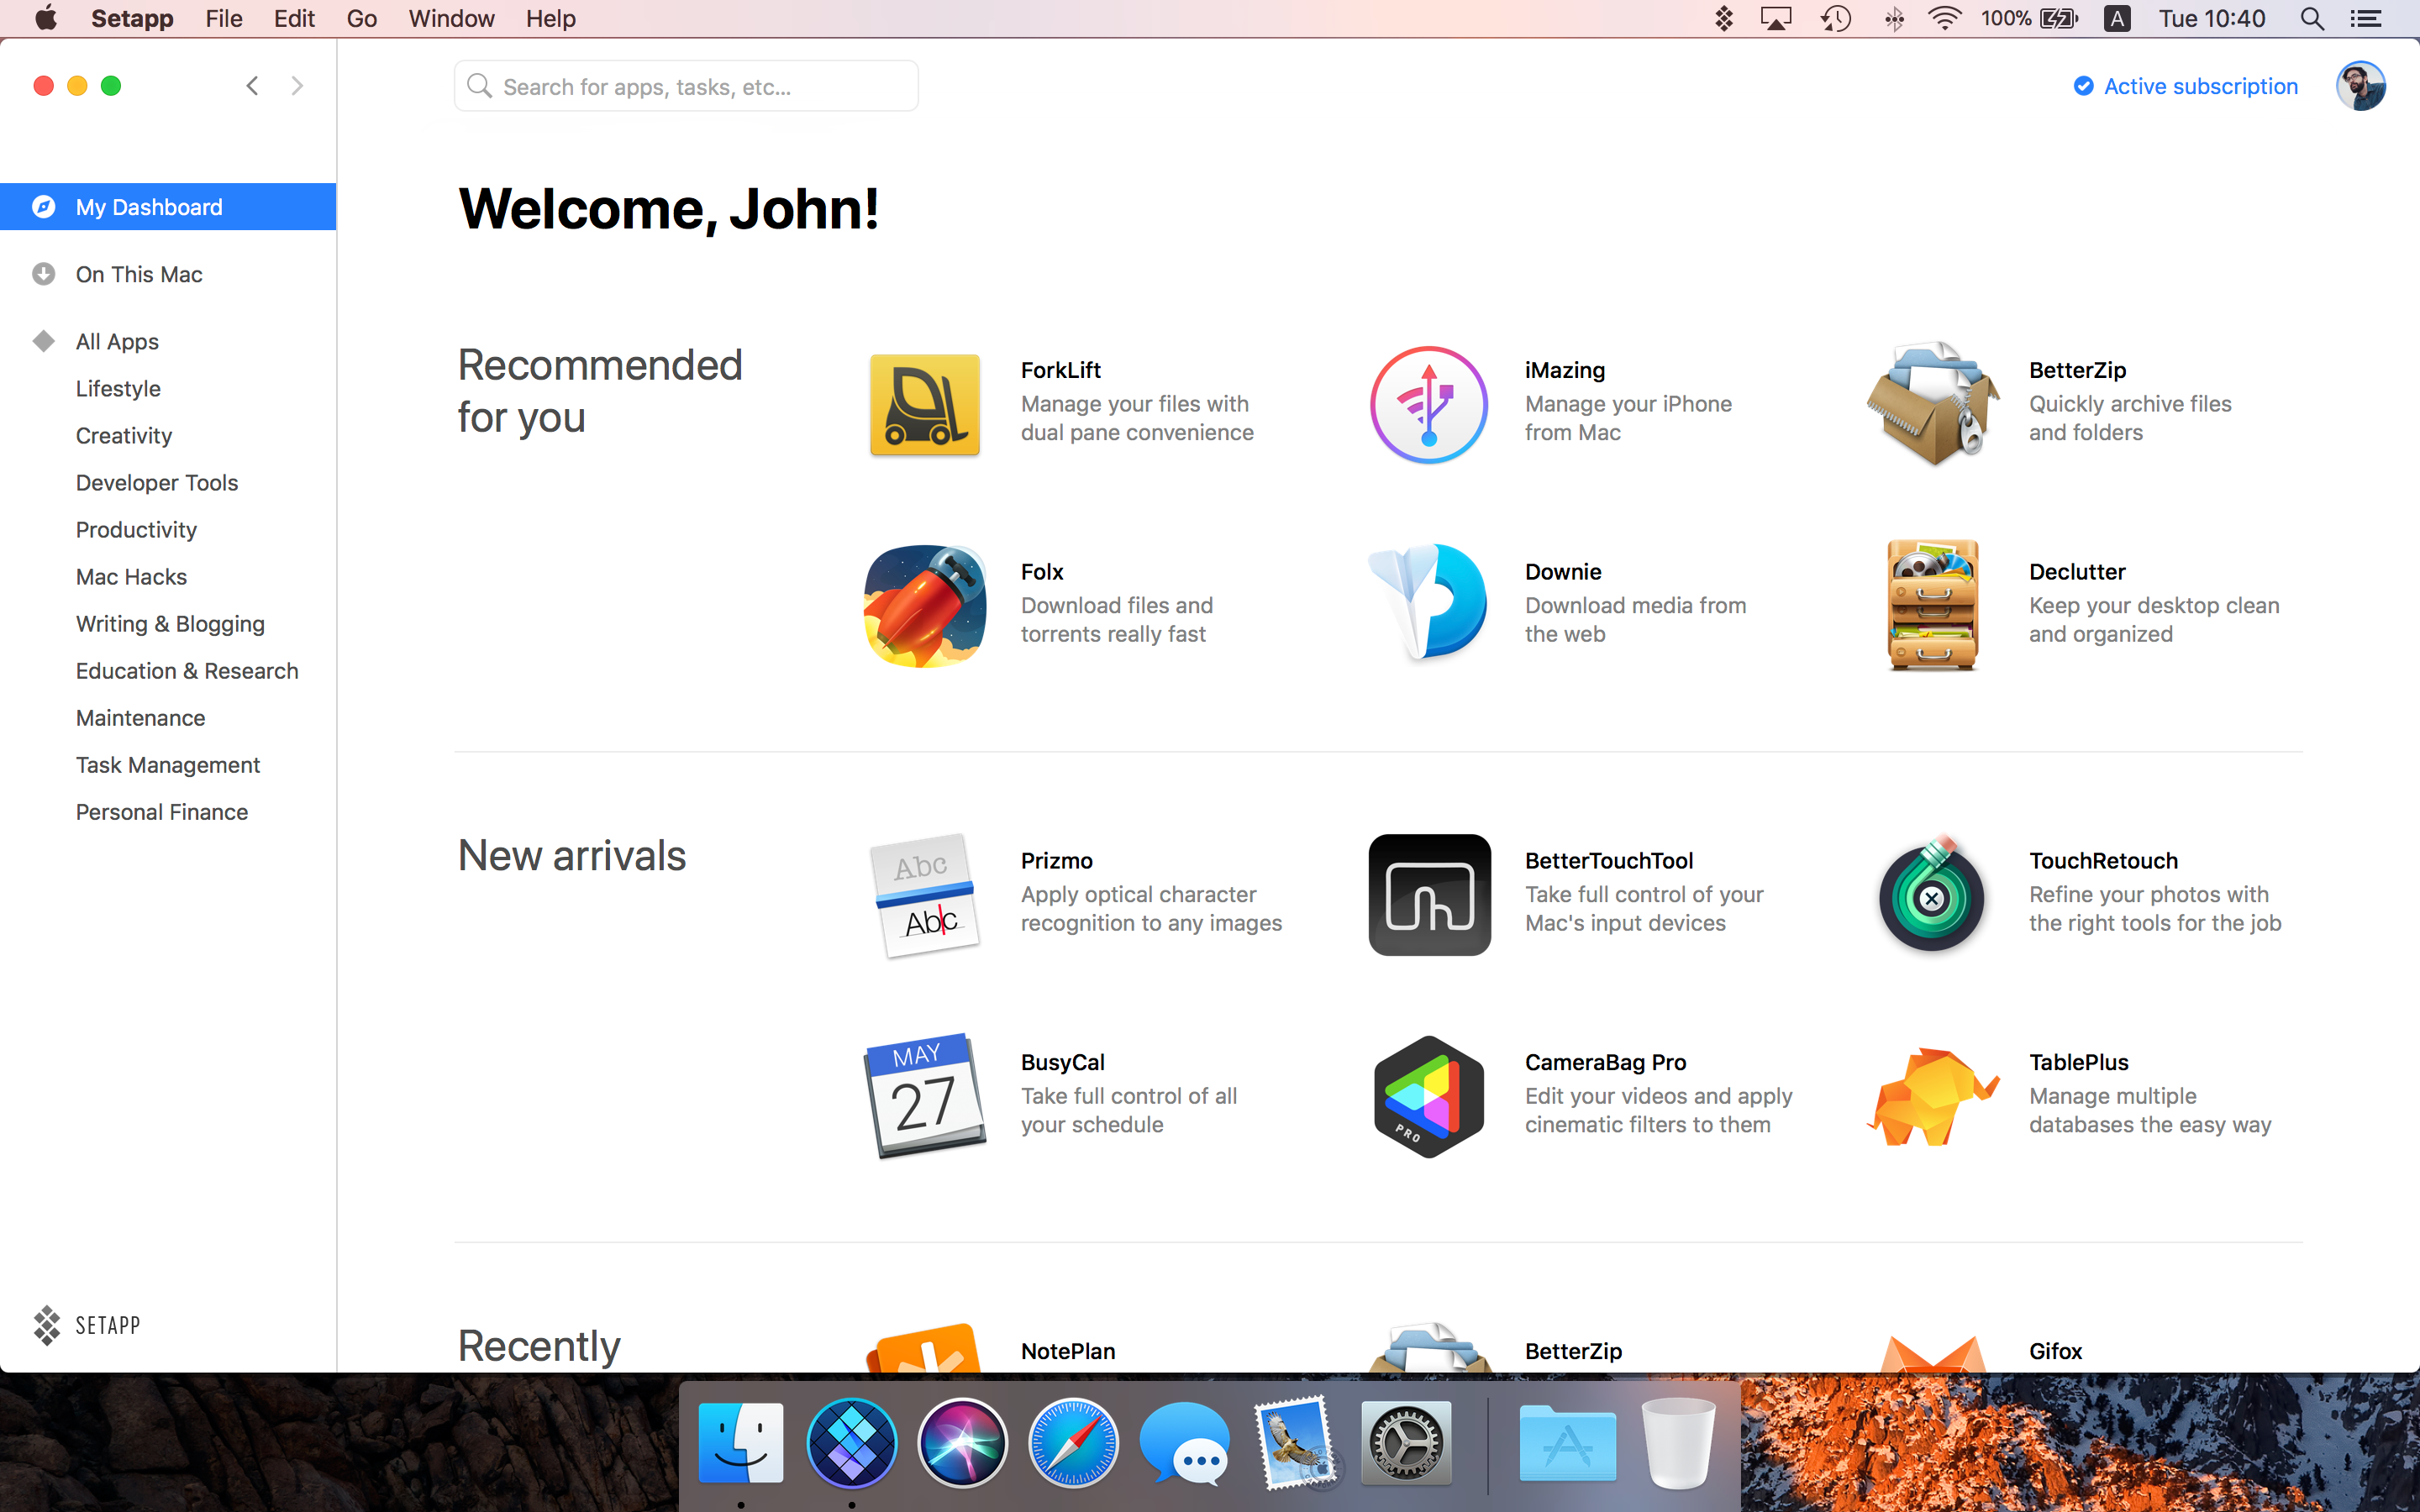Click the BetterZip icon under Recommended

coord(1933,405)
